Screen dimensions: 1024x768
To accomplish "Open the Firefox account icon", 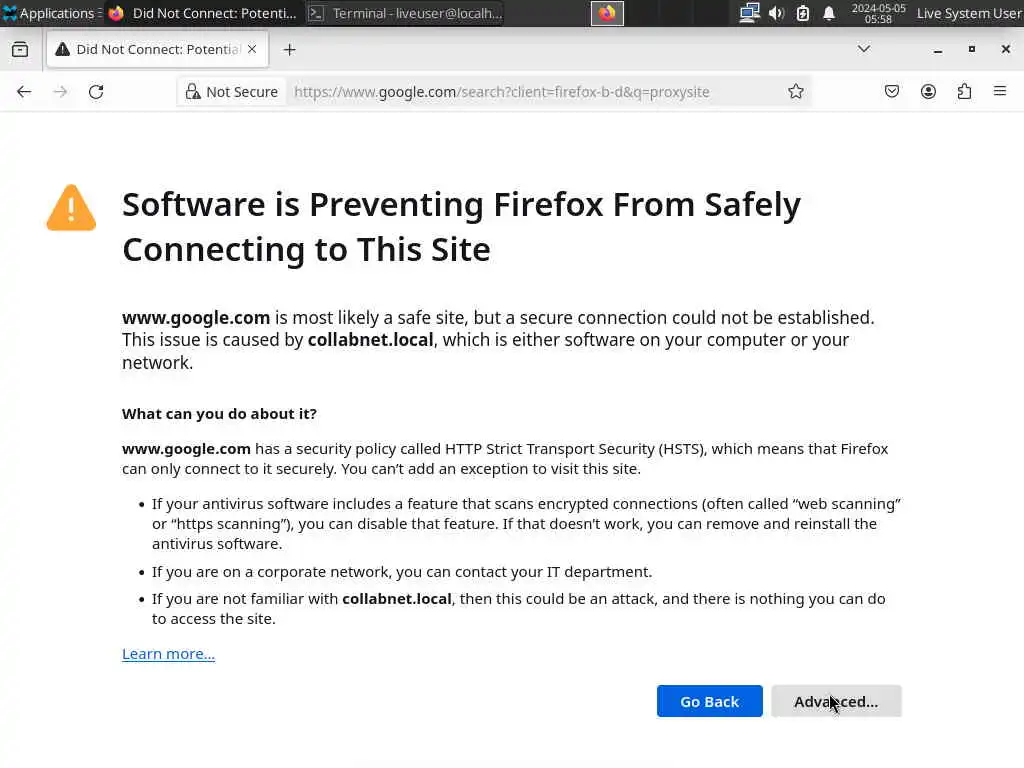I will 928,92.
